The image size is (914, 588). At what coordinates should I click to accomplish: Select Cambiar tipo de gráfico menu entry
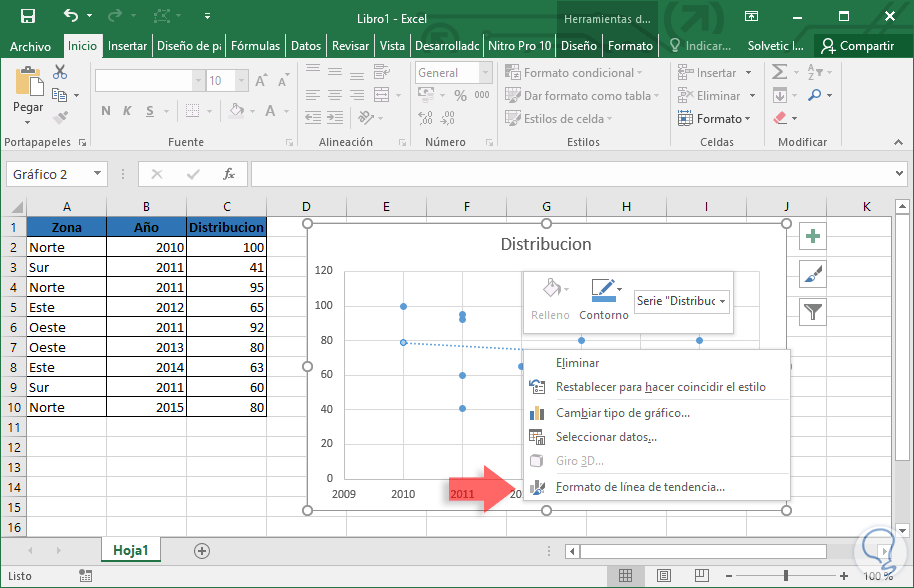click(x=622, y=412)
